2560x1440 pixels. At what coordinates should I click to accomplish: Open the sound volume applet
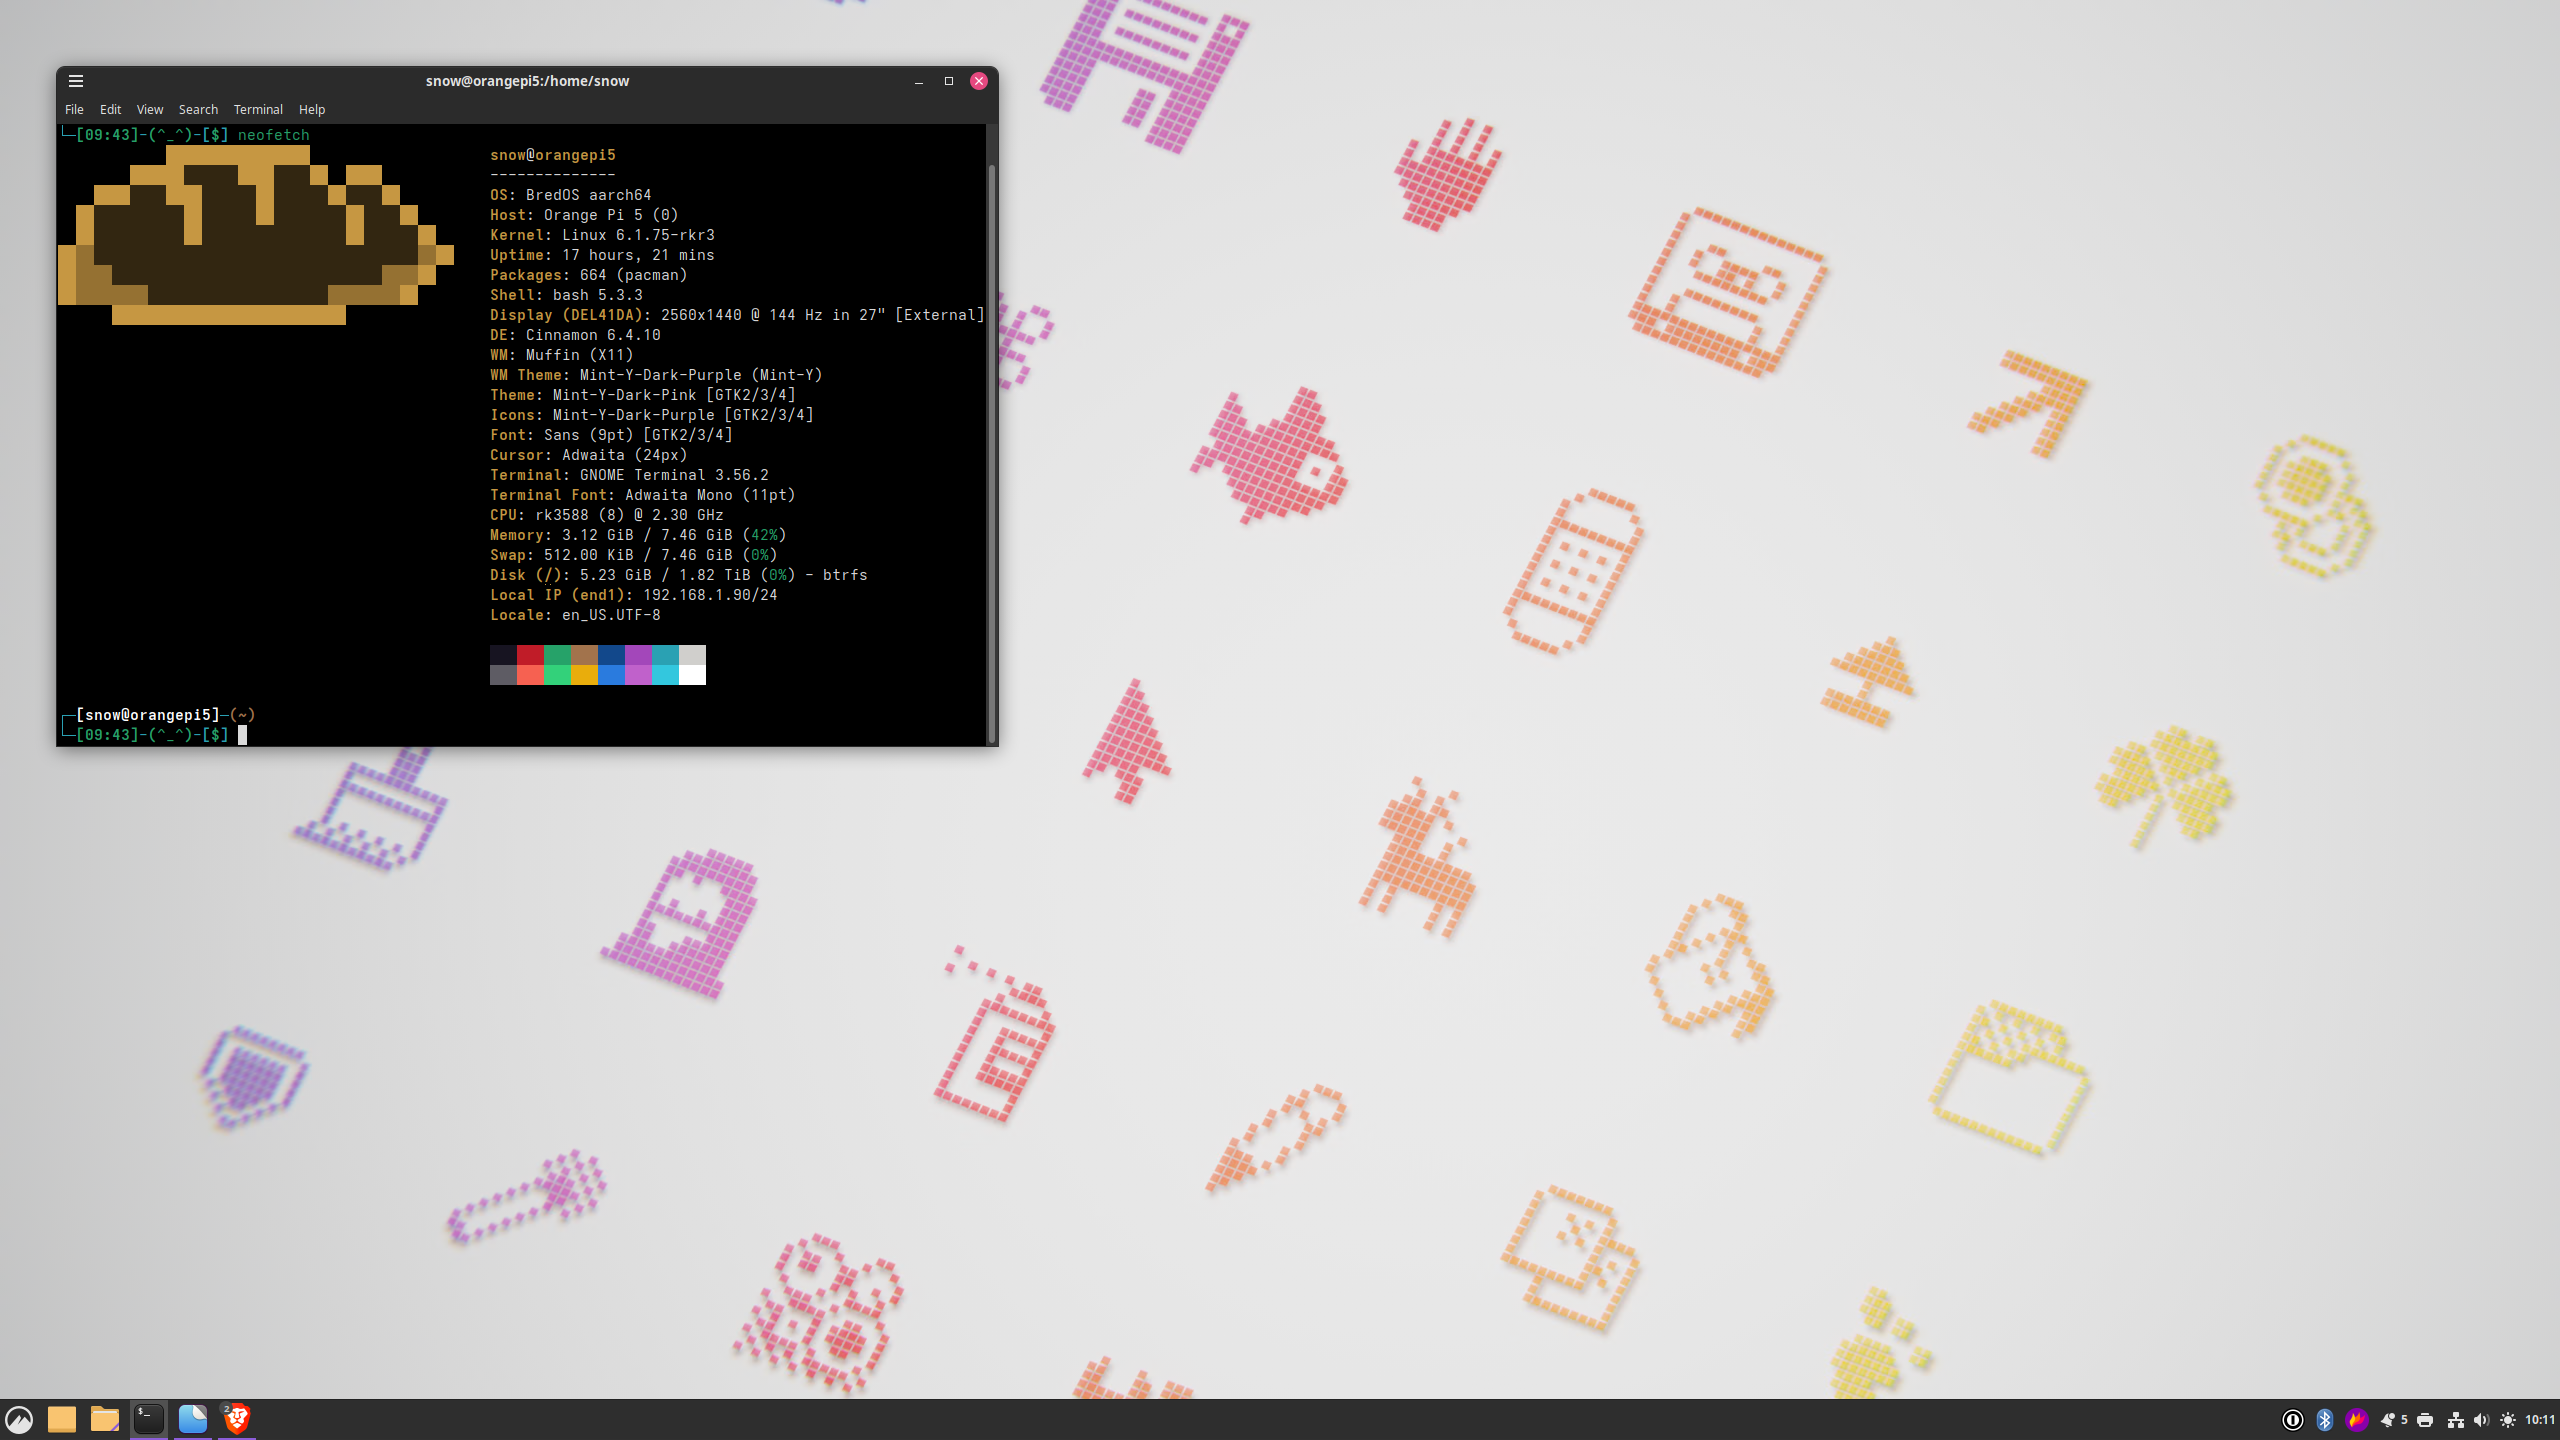pos(2481,1420)
